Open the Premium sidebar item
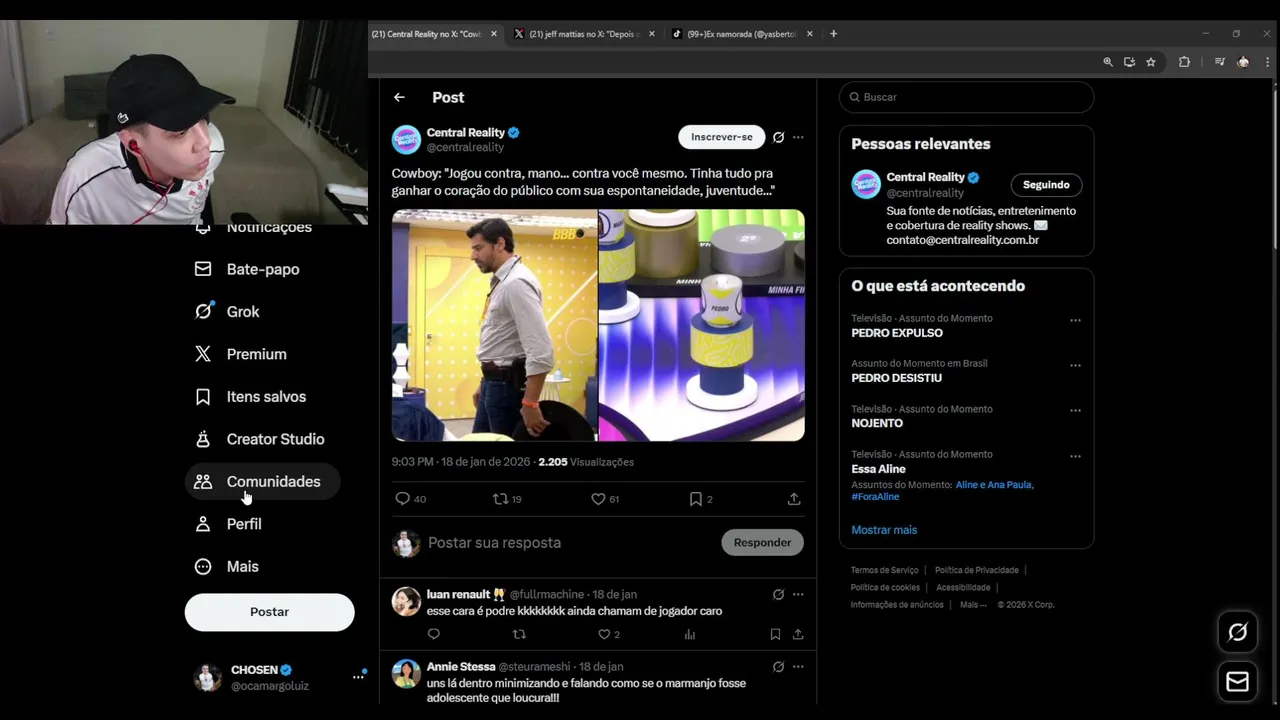Image resolution: width=1280 pixels, height=720 pixels. [x=241, y=354]
